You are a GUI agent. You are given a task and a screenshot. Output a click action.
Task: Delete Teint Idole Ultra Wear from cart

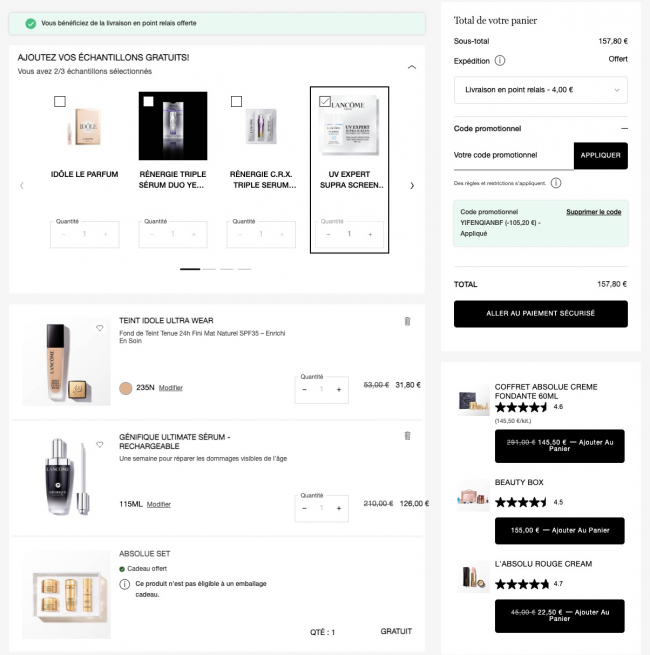click(407, 321)
